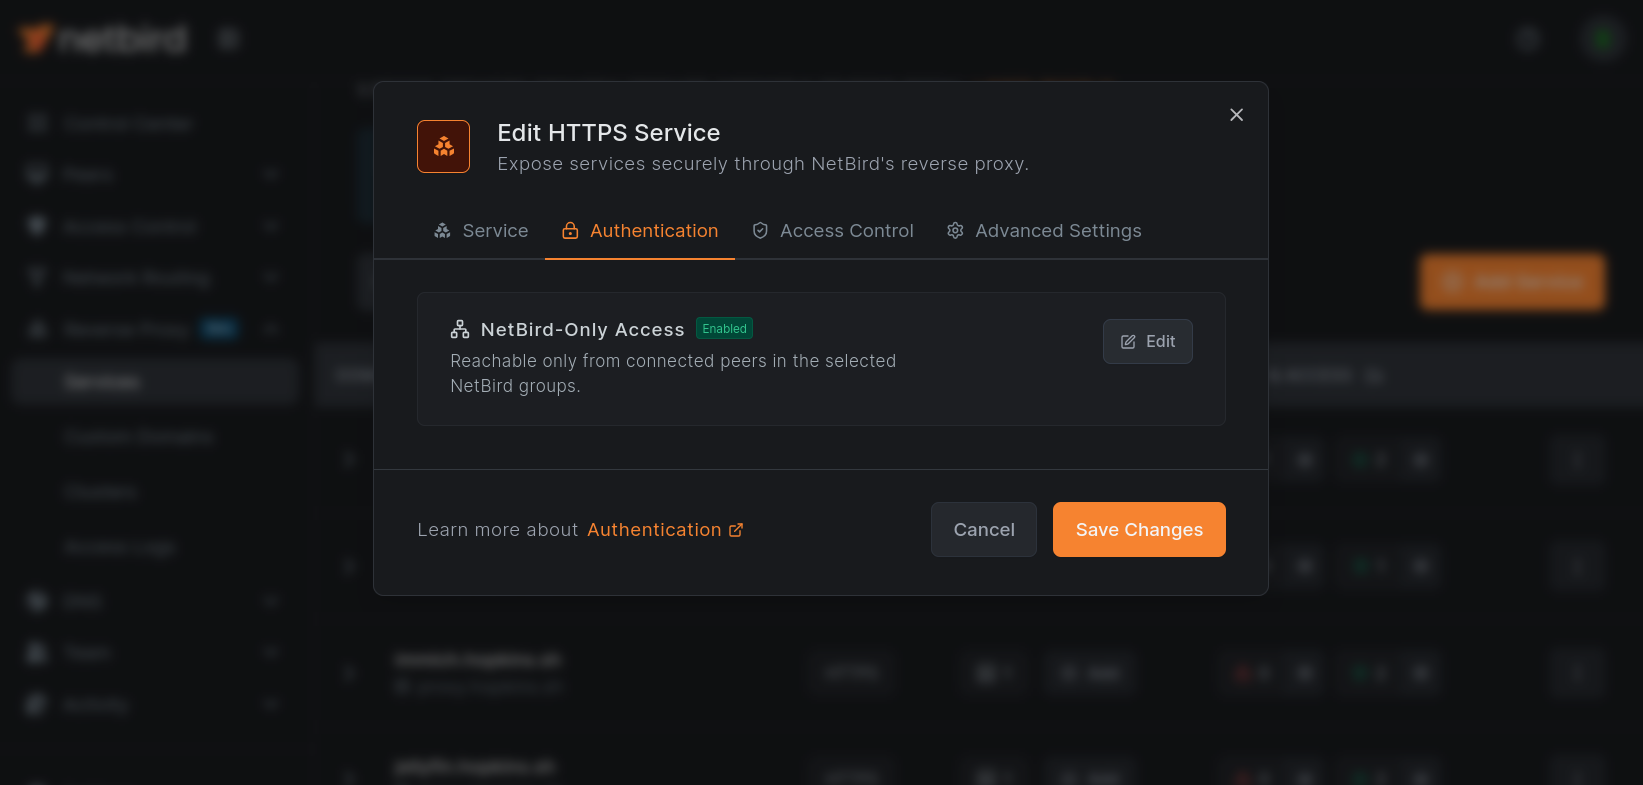Click the Edit HTTPS Service title
This screenshot has height=785, width=1643.
pyautogui.click(x=609, y=133)
